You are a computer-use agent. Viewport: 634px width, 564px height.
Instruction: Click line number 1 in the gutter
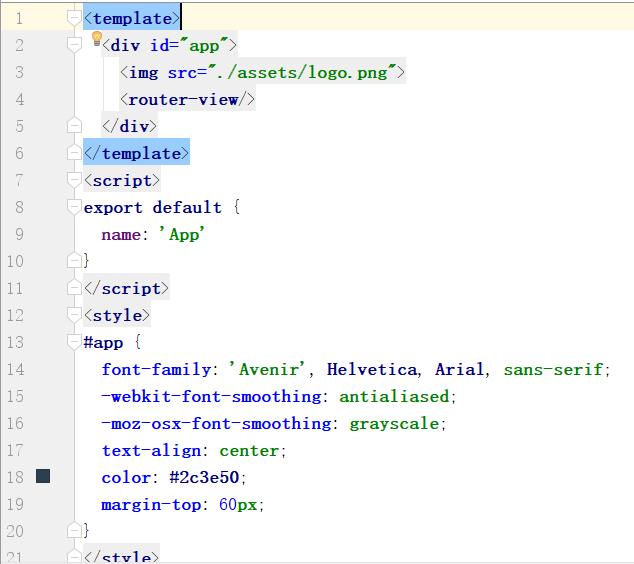tap(19, 18)
